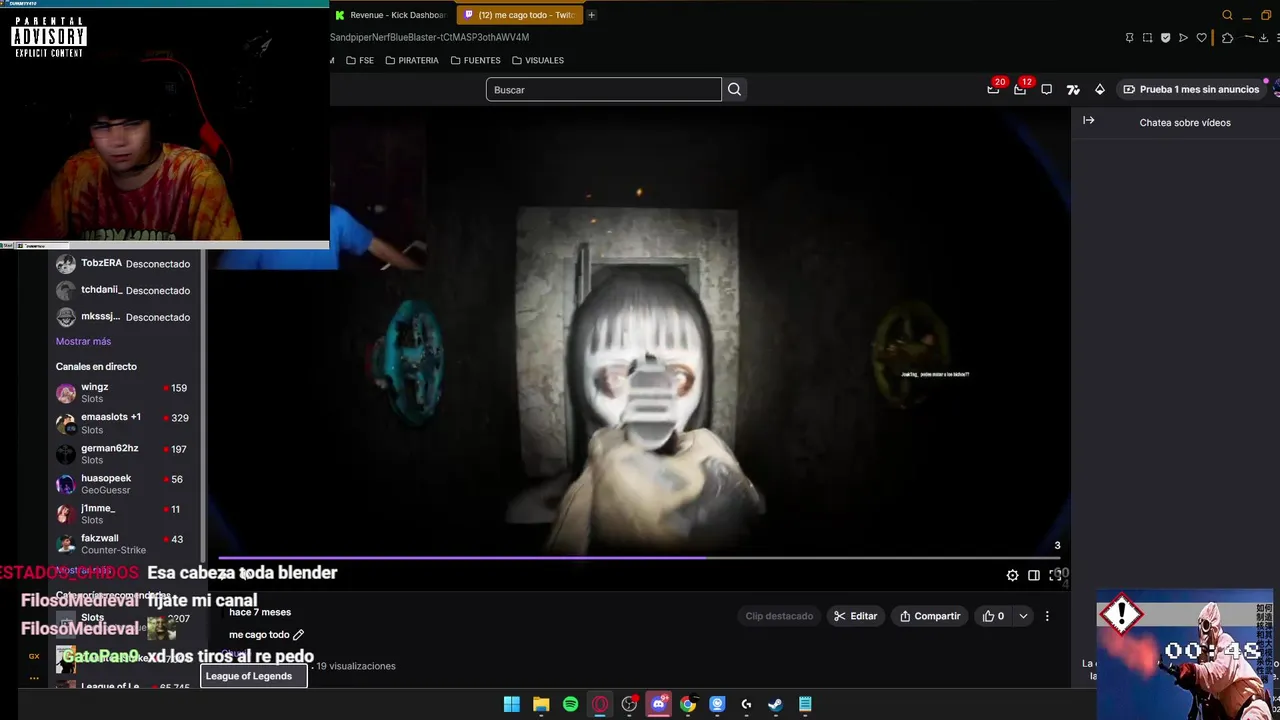Click Prueba 1 mes sin anuncios button

(1191, 89)
